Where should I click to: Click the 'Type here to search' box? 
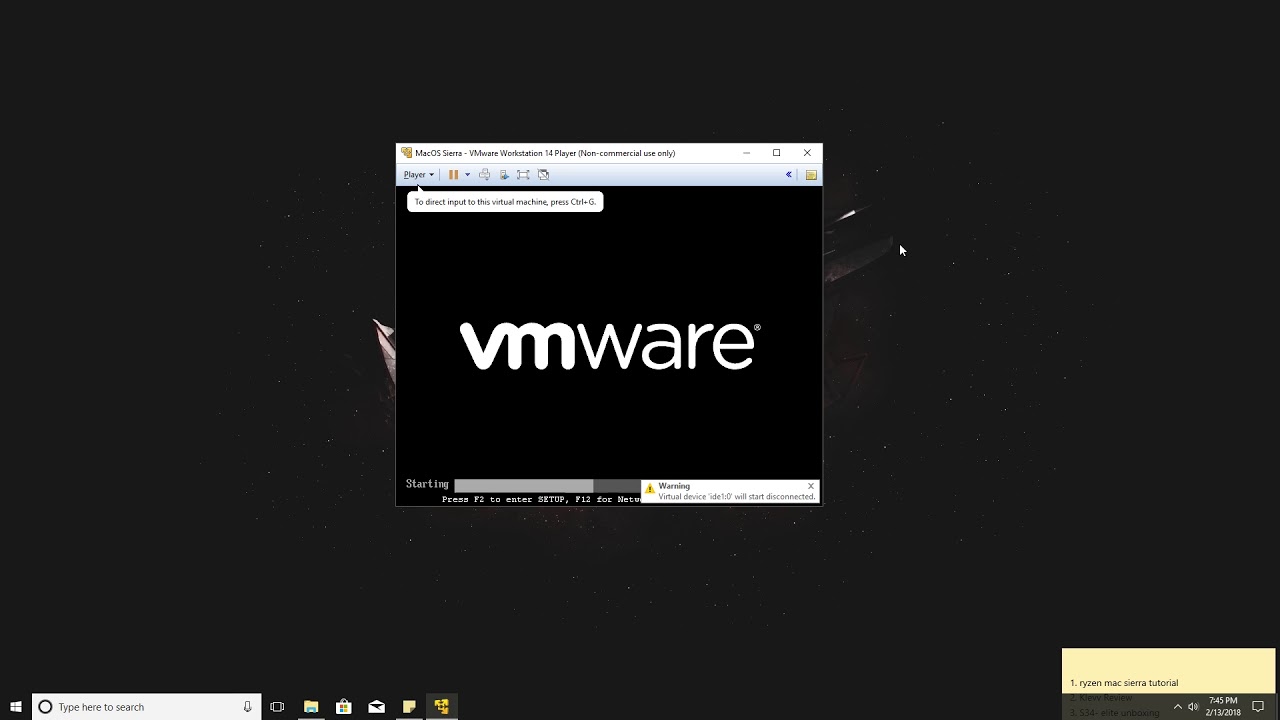(147, 707)
